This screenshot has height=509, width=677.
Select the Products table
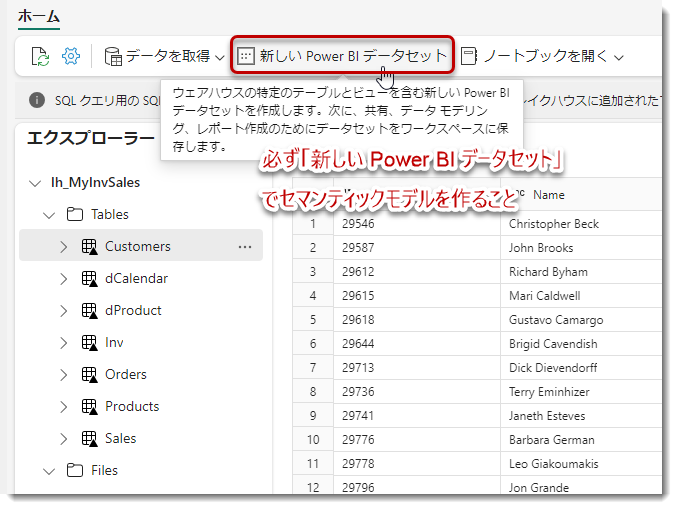tap(132, 406)
